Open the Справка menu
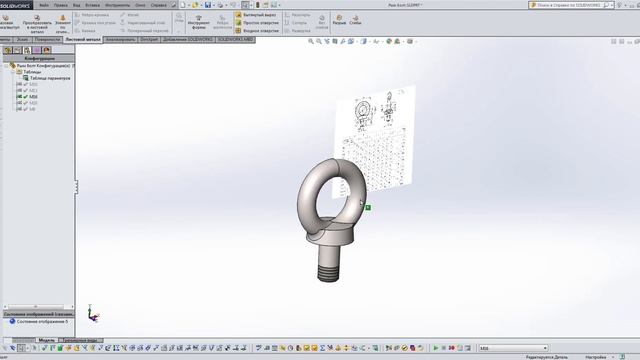Screen dimensions: 640x360 click(x=158, y=5)
